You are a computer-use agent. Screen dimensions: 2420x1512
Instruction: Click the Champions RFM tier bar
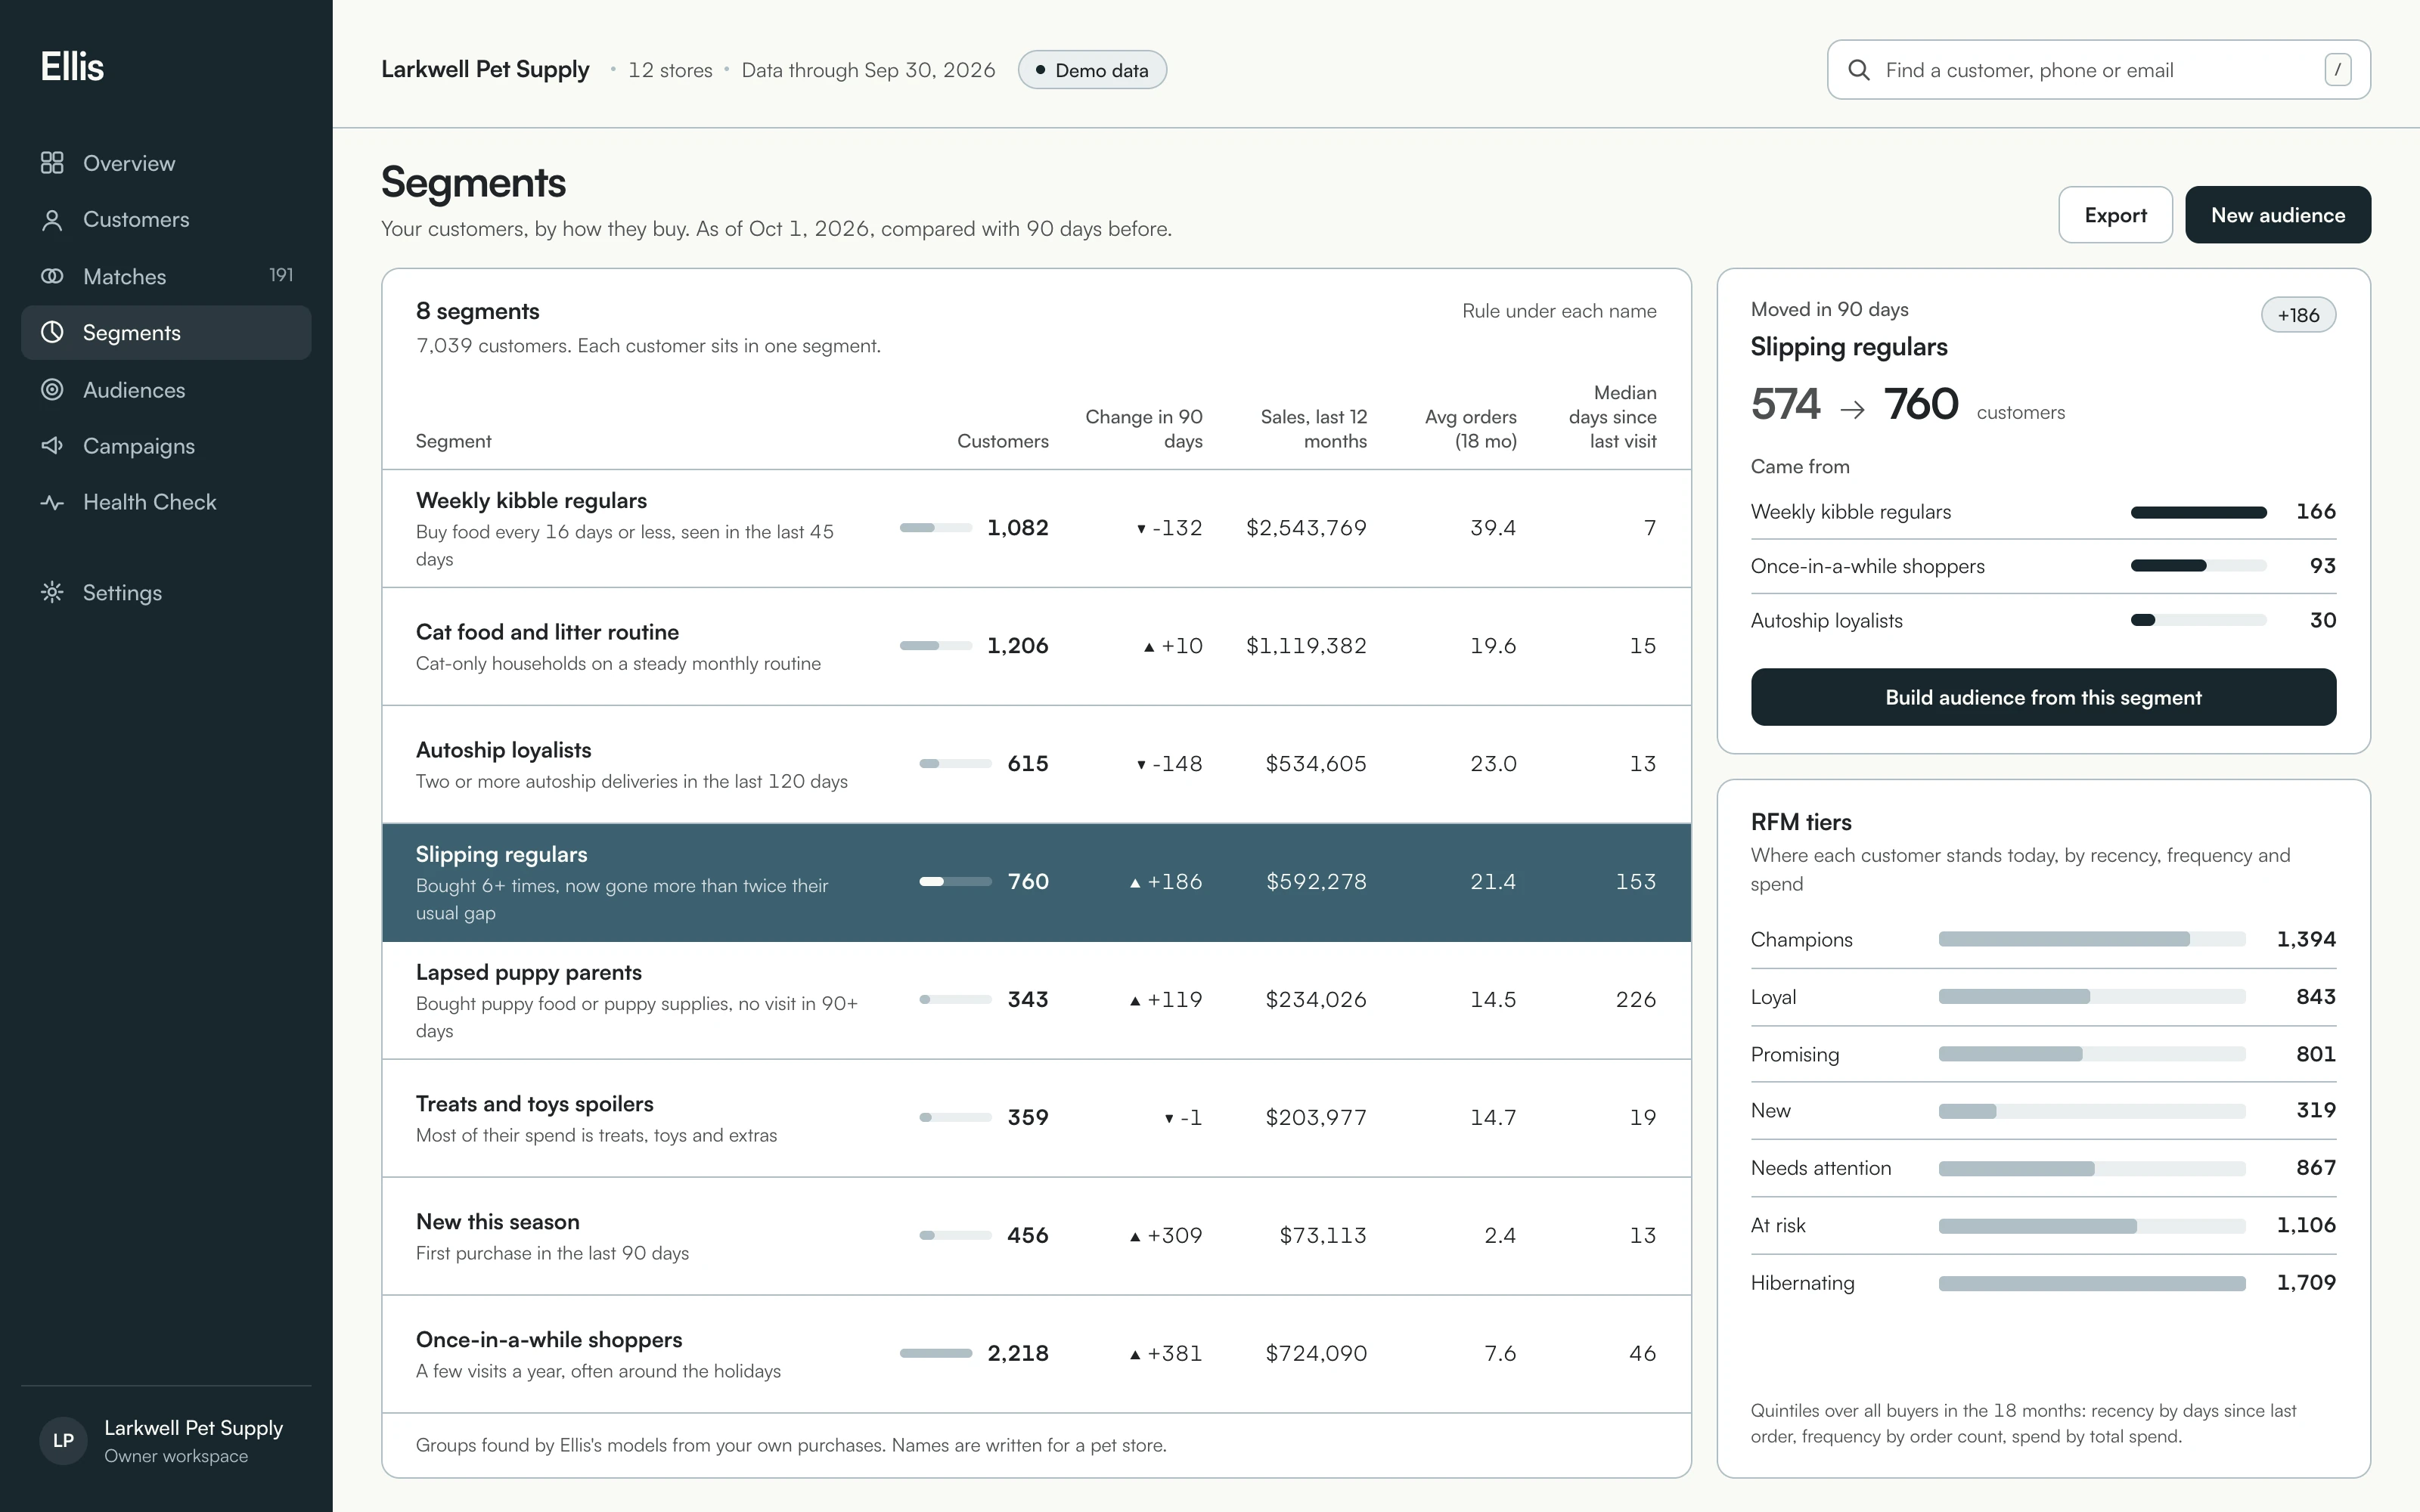2092,939
